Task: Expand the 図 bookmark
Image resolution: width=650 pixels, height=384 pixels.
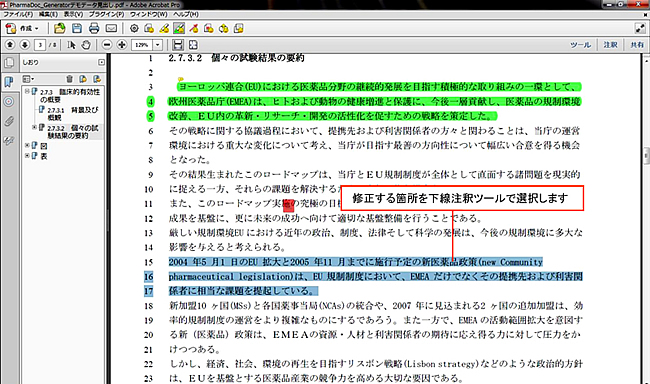Action: (x=27, y=146)
